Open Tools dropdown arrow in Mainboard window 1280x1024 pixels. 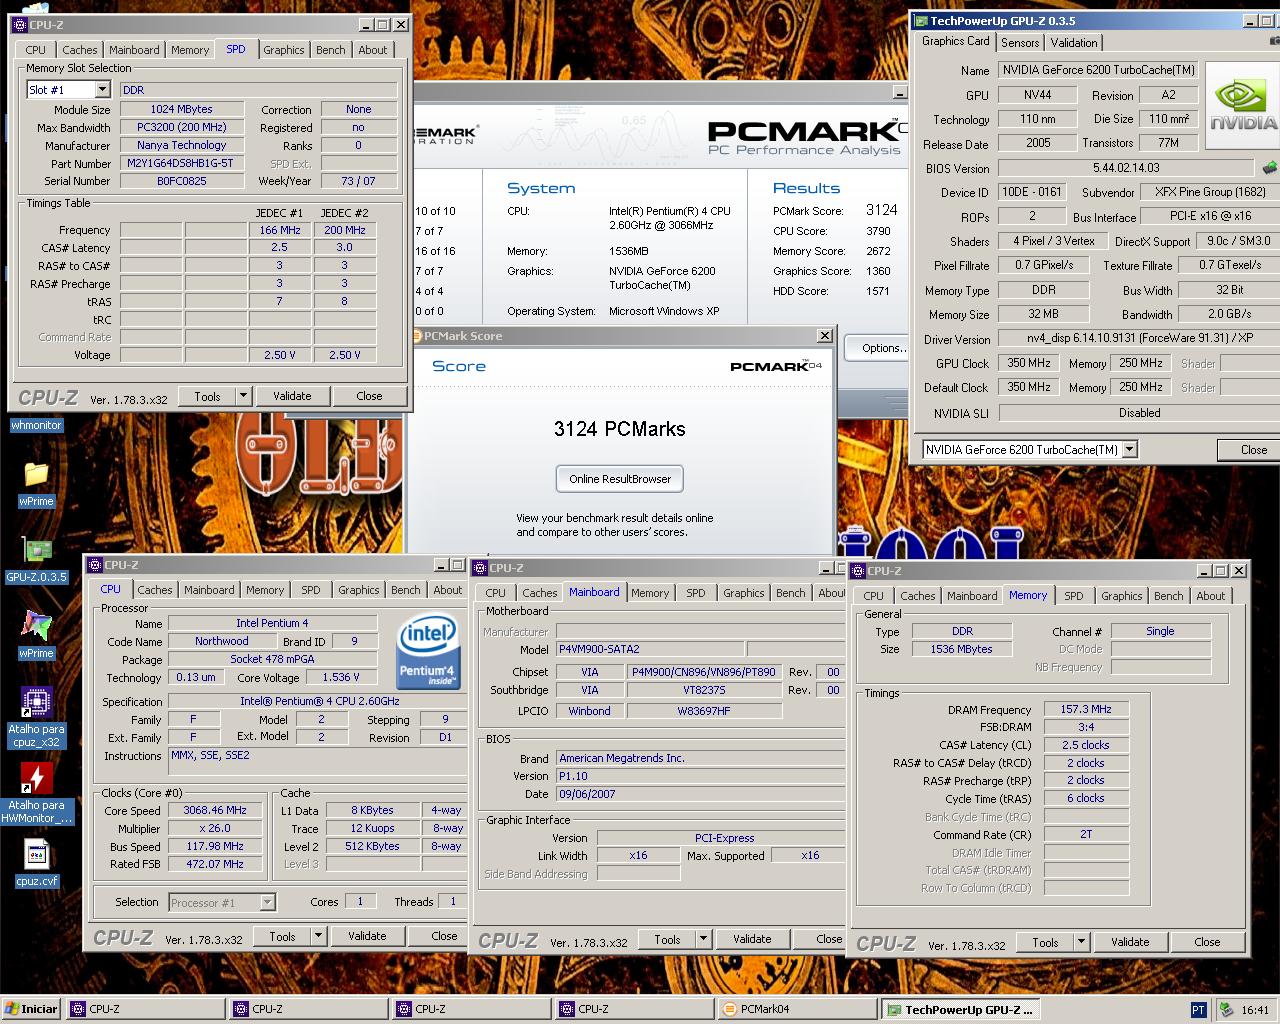click(703, 939)
